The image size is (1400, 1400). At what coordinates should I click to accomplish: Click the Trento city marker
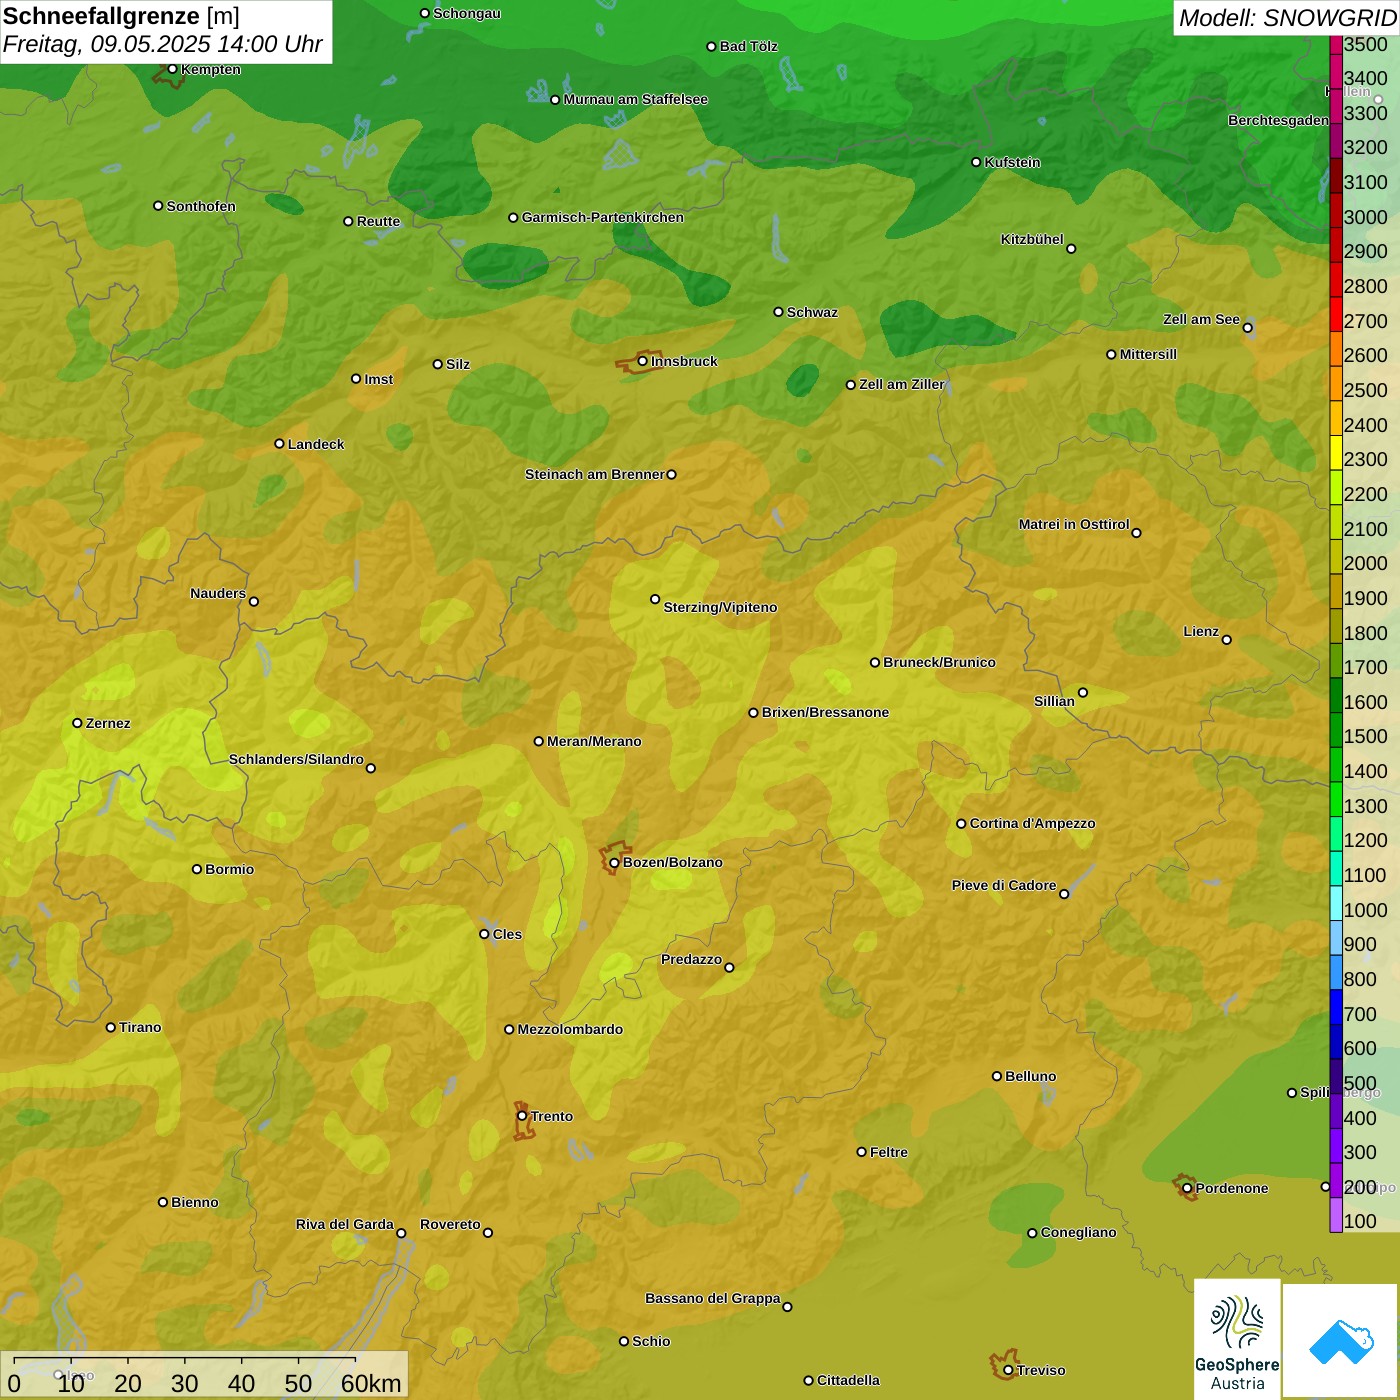(x=522, y=1116)
